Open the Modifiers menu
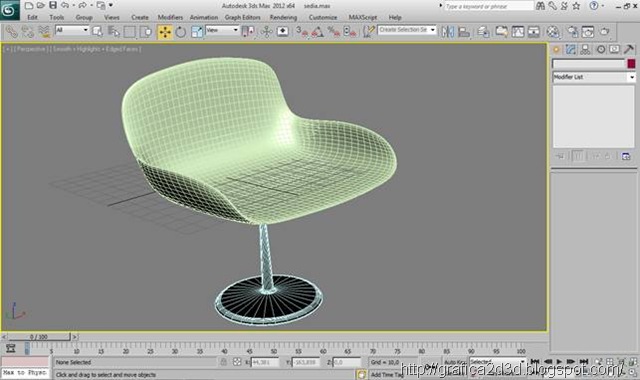Screen dimensions: 640x380 tap(170, 17)
